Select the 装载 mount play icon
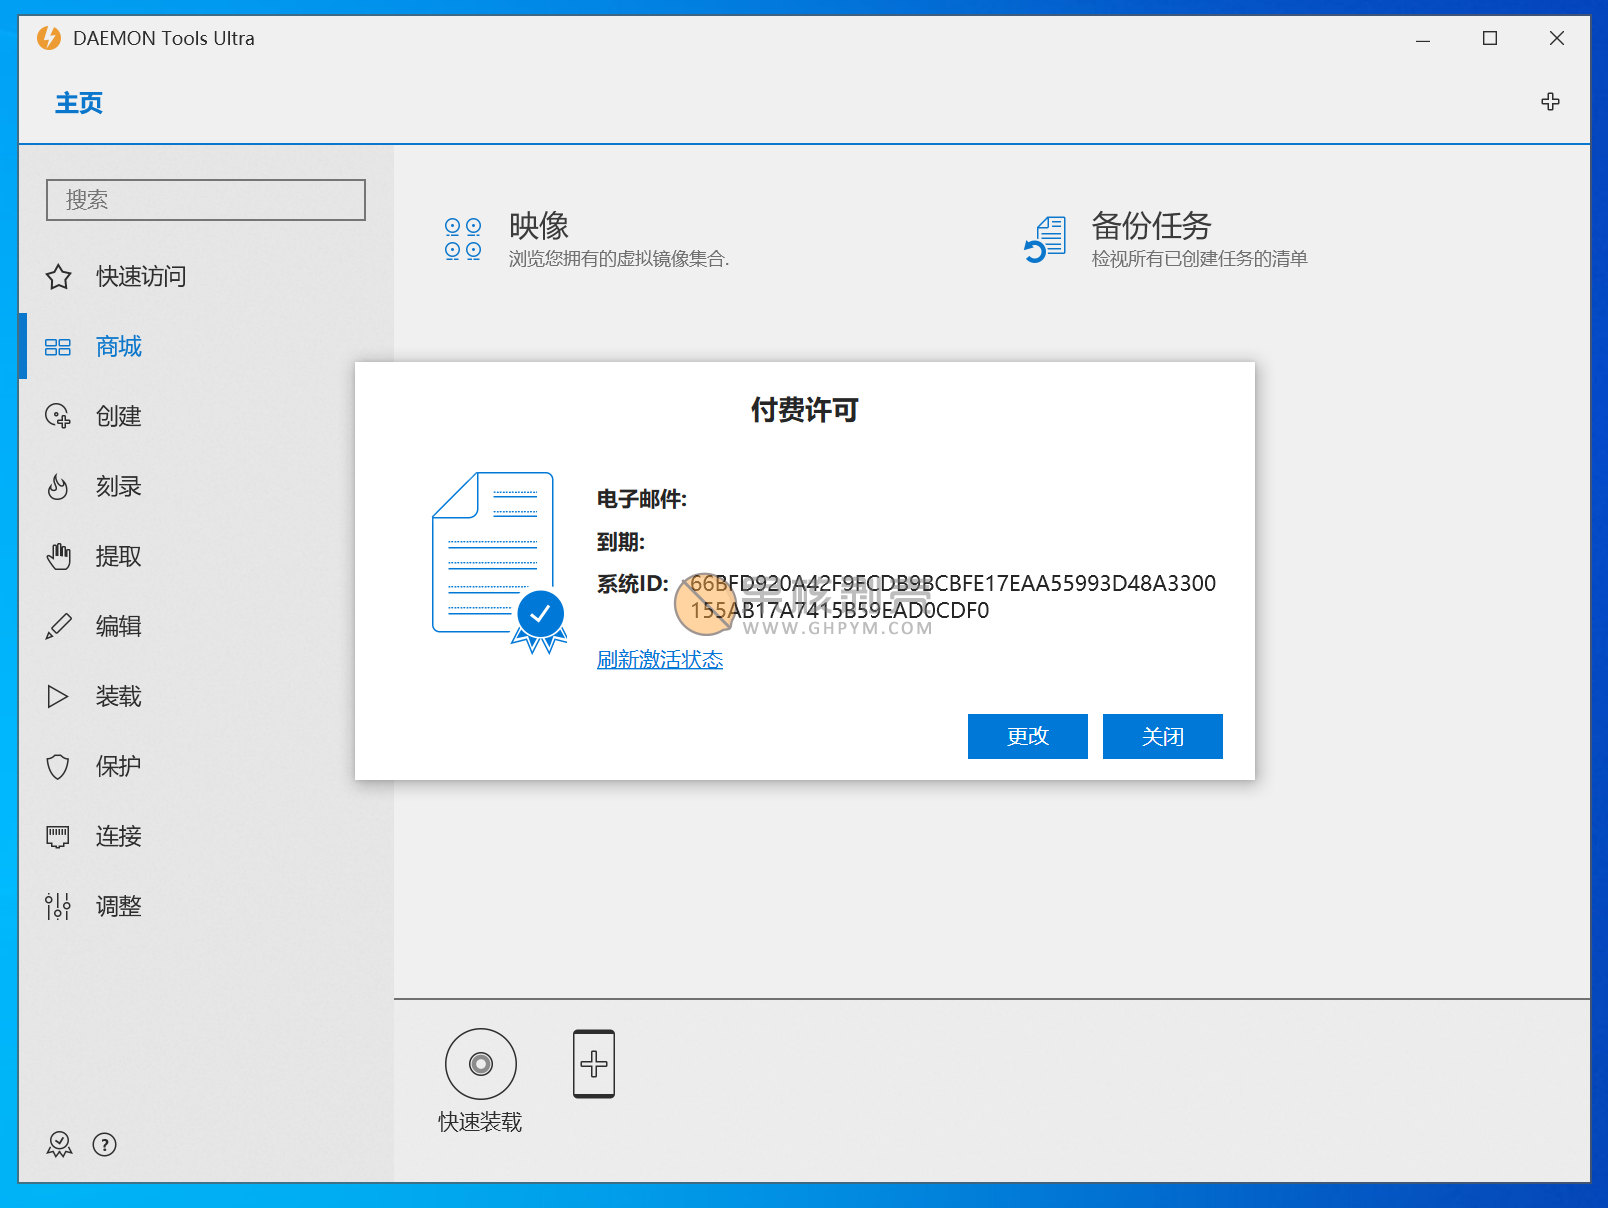 (58, 697)
